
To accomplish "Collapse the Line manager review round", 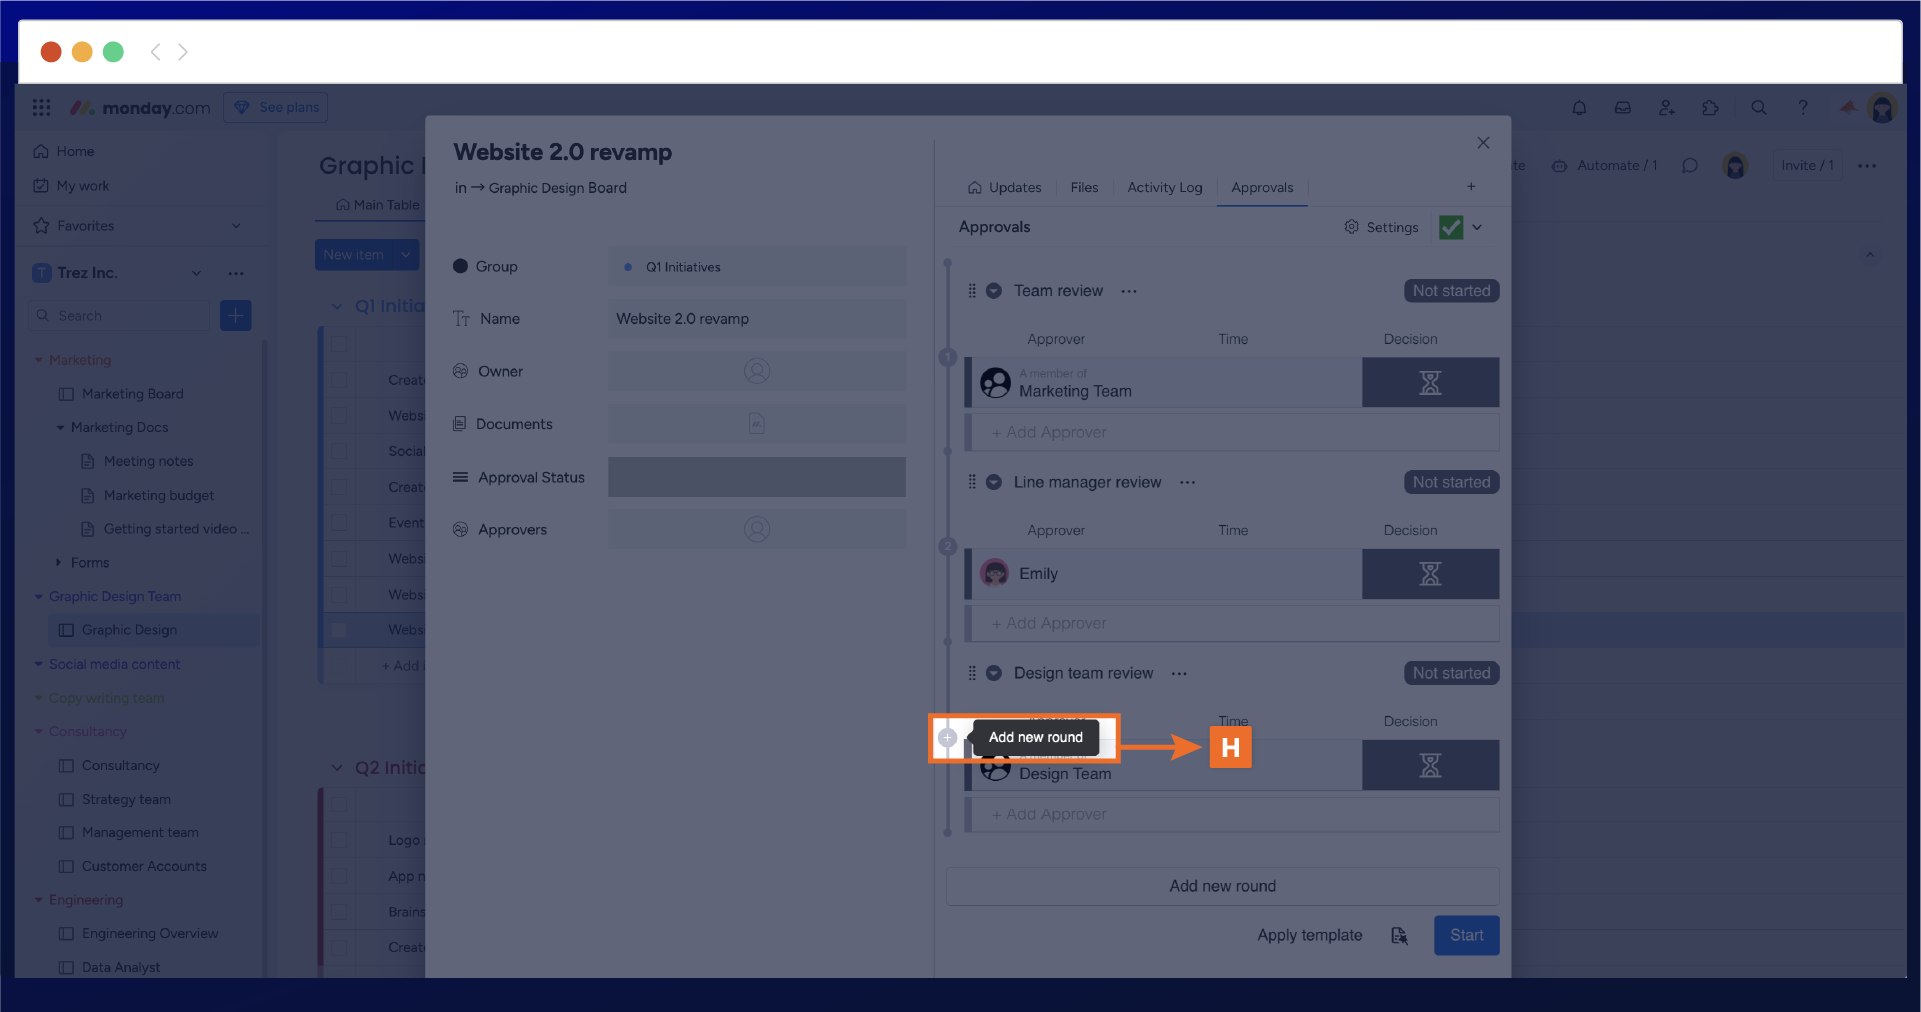I will pos(994,482).
